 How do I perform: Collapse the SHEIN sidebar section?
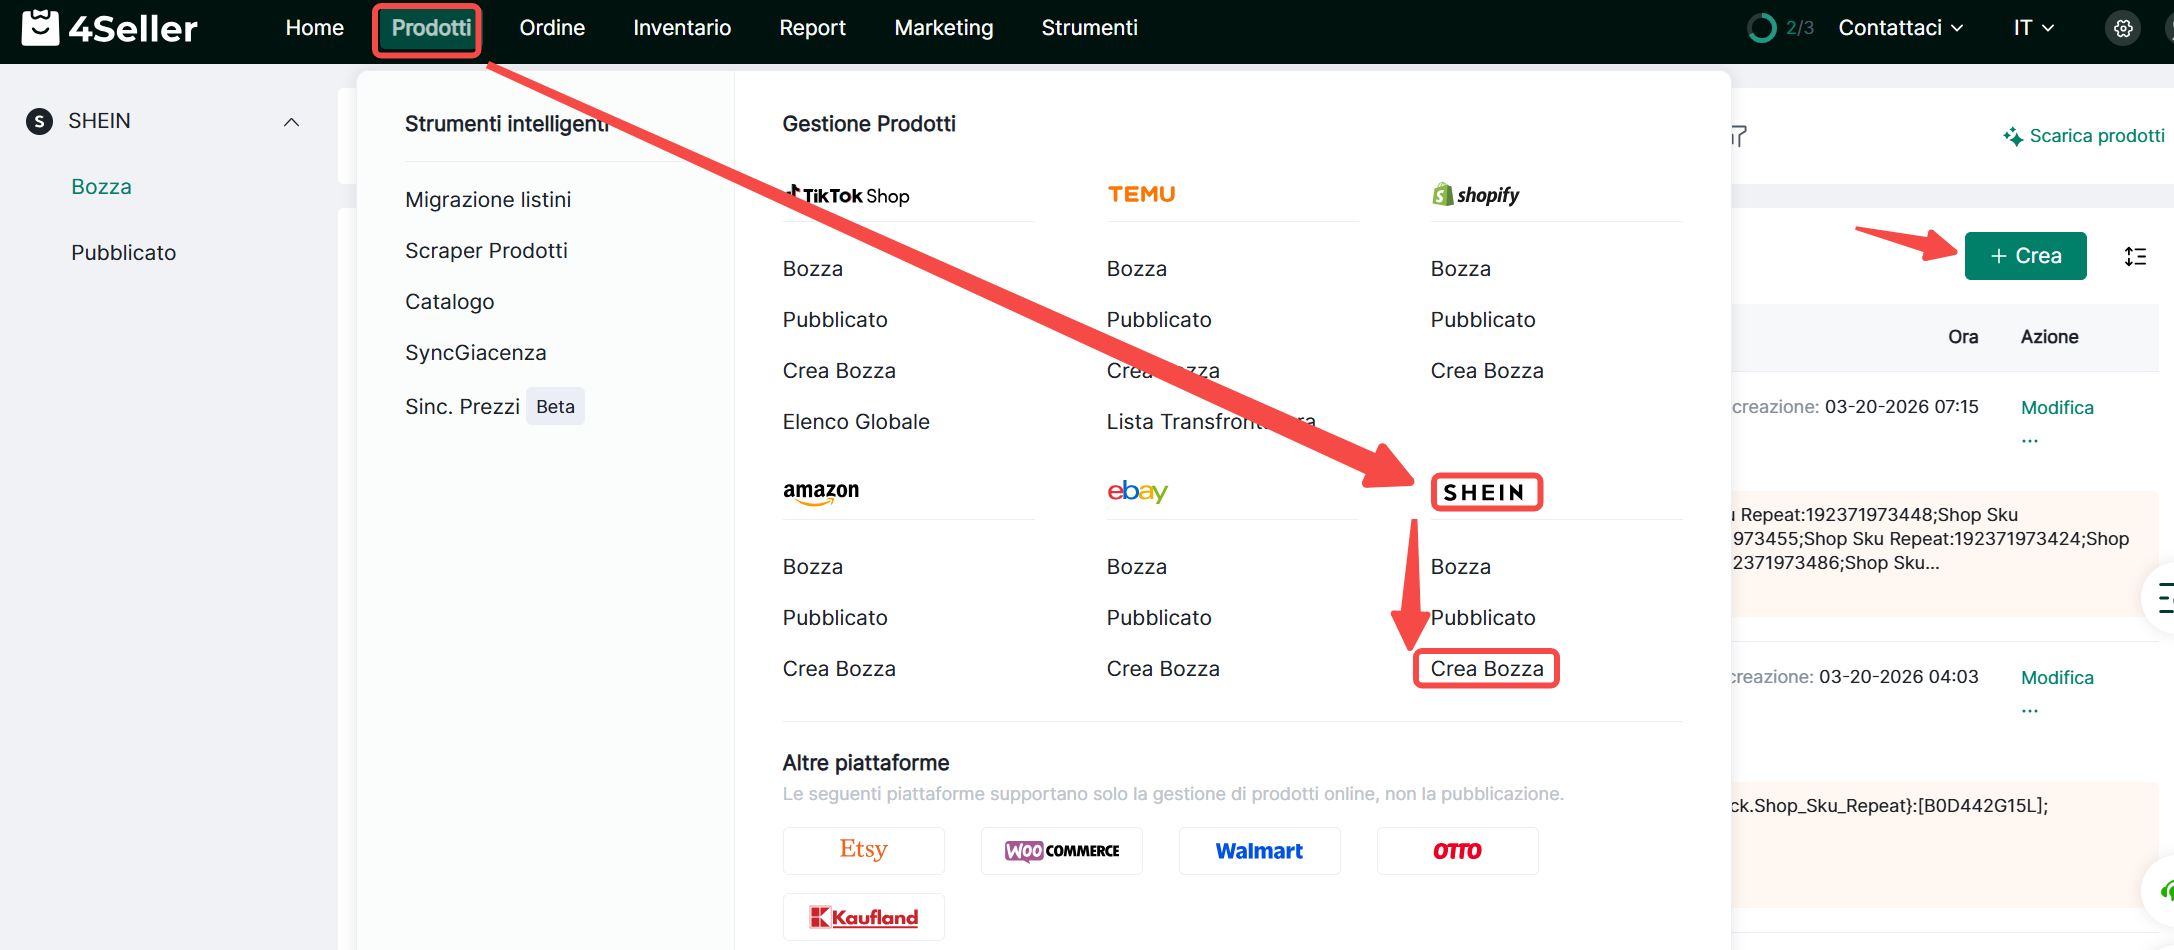(x=291, y=122)
